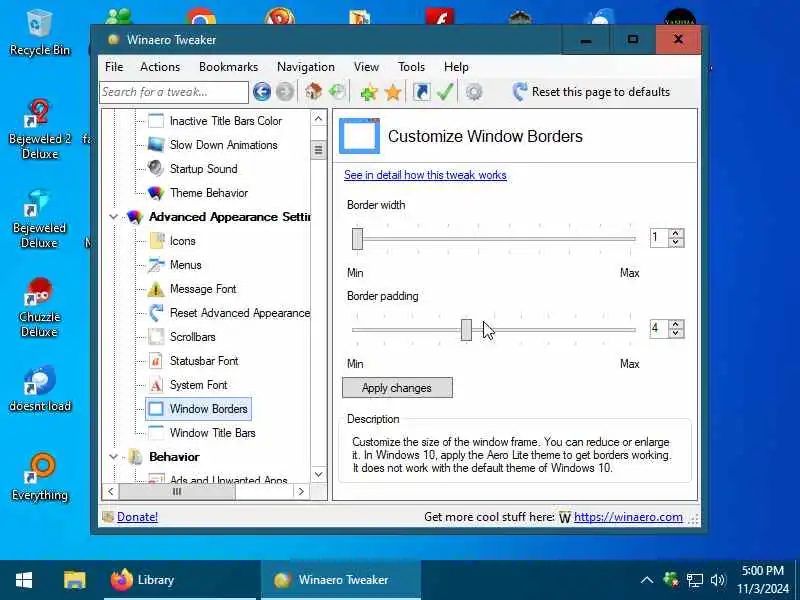Click tree scrollbar up arrow
Image resolution: width=800 pixels, height=600 pixels.
click(318, 119)
